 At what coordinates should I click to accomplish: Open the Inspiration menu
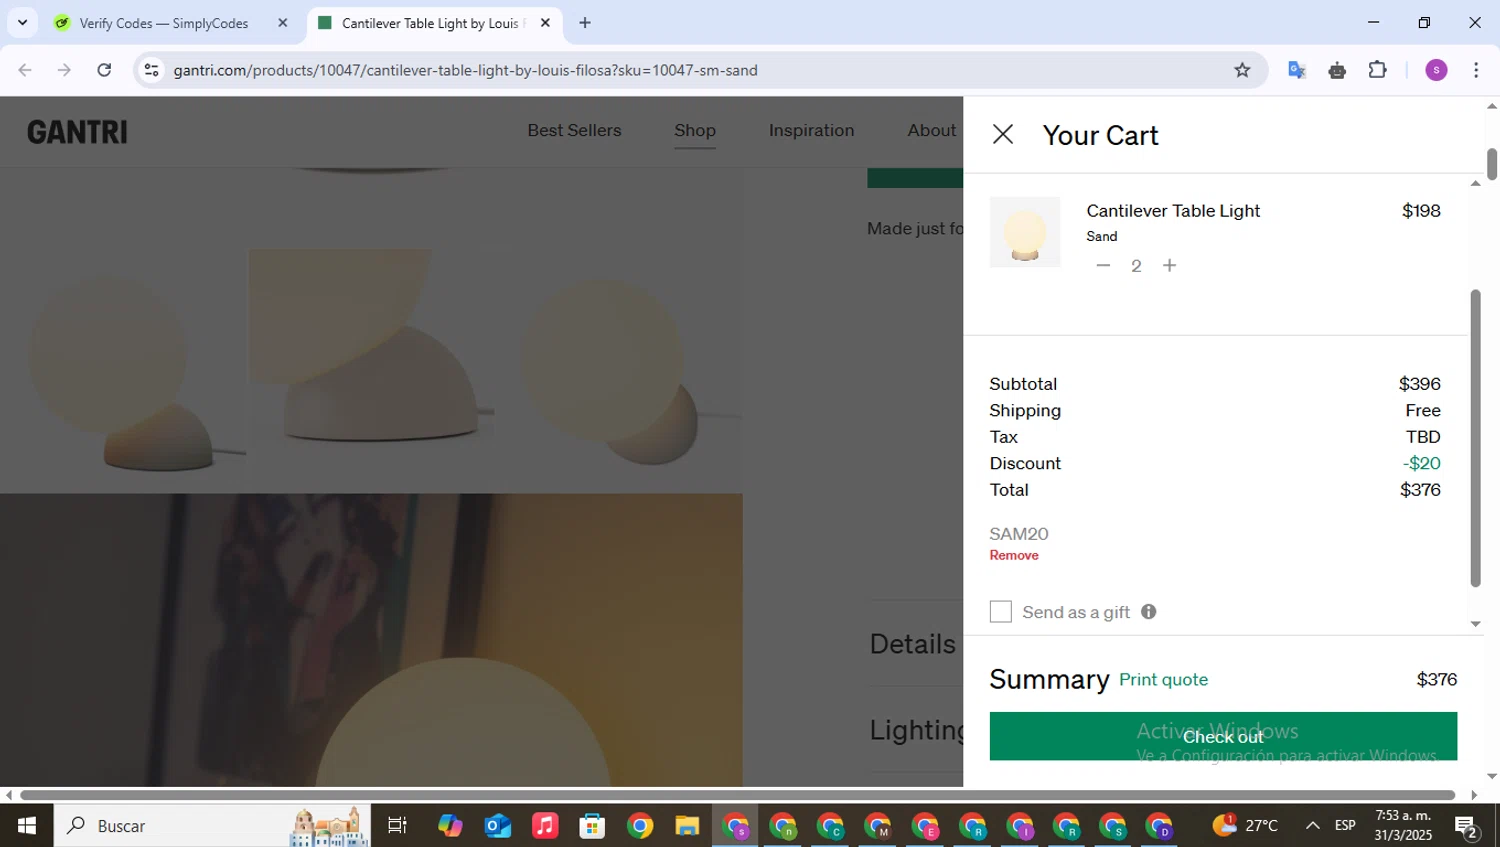tap(811, 130)
